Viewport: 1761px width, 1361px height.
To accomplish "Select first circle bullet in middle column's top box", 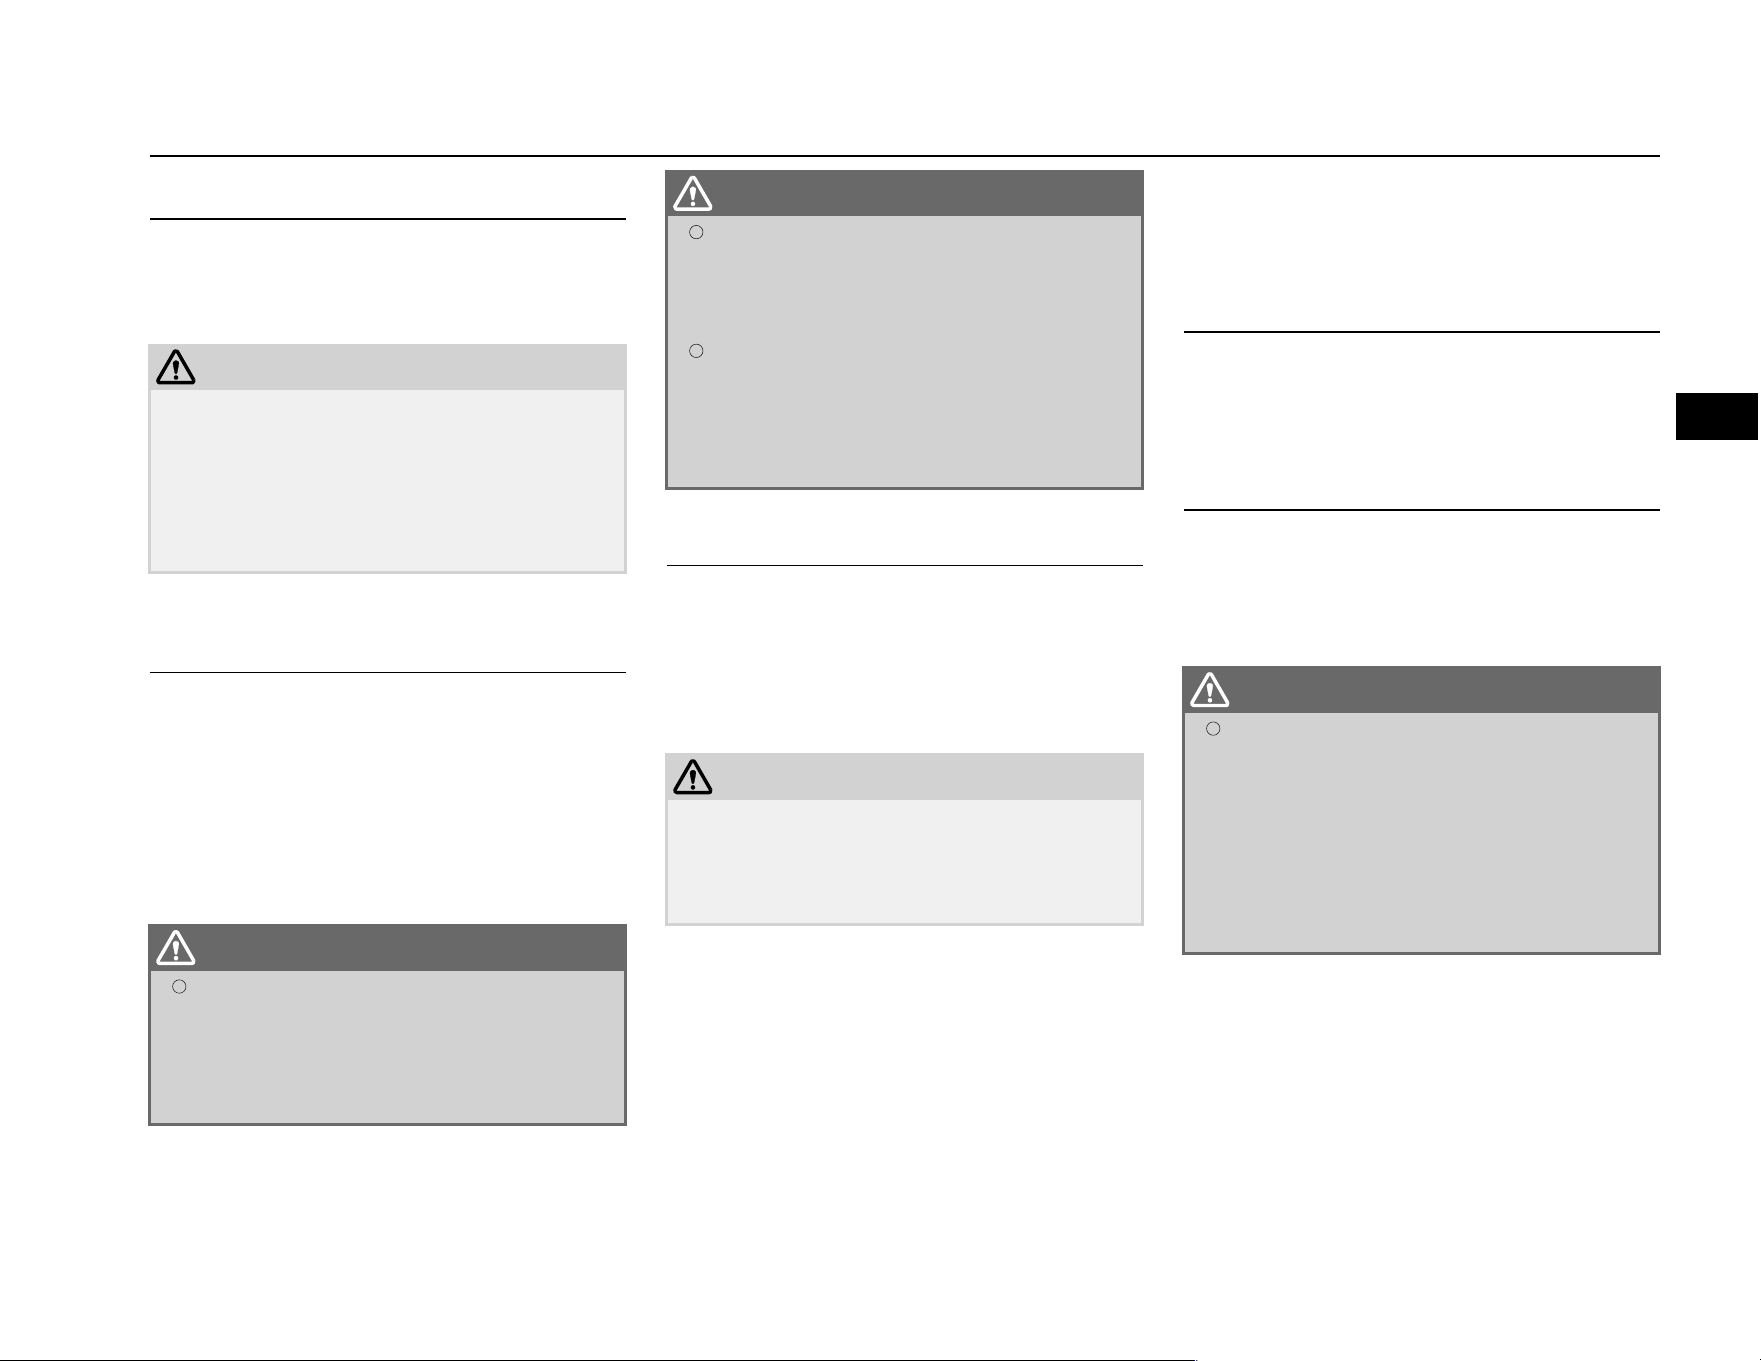I will pos(697,233).
